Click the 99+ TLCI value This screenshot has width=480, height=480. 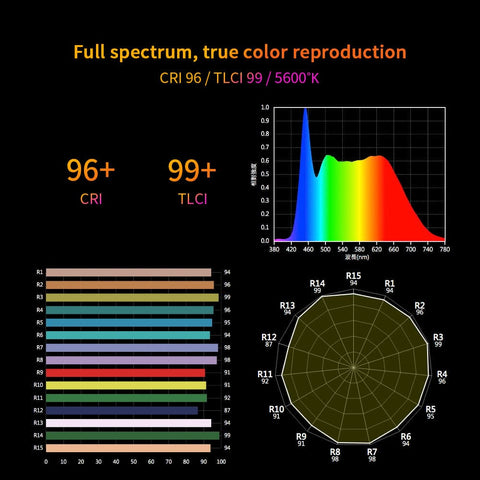coord(192,170)
